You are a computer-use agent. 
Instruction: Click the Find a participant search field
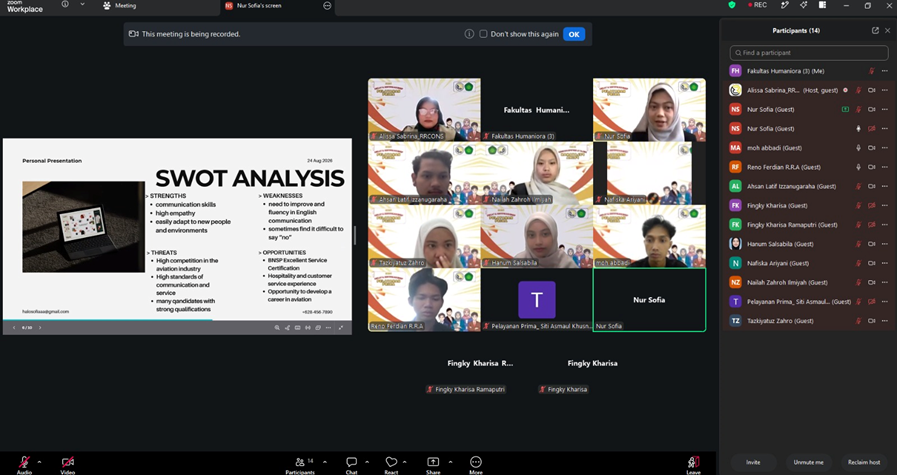808,53
